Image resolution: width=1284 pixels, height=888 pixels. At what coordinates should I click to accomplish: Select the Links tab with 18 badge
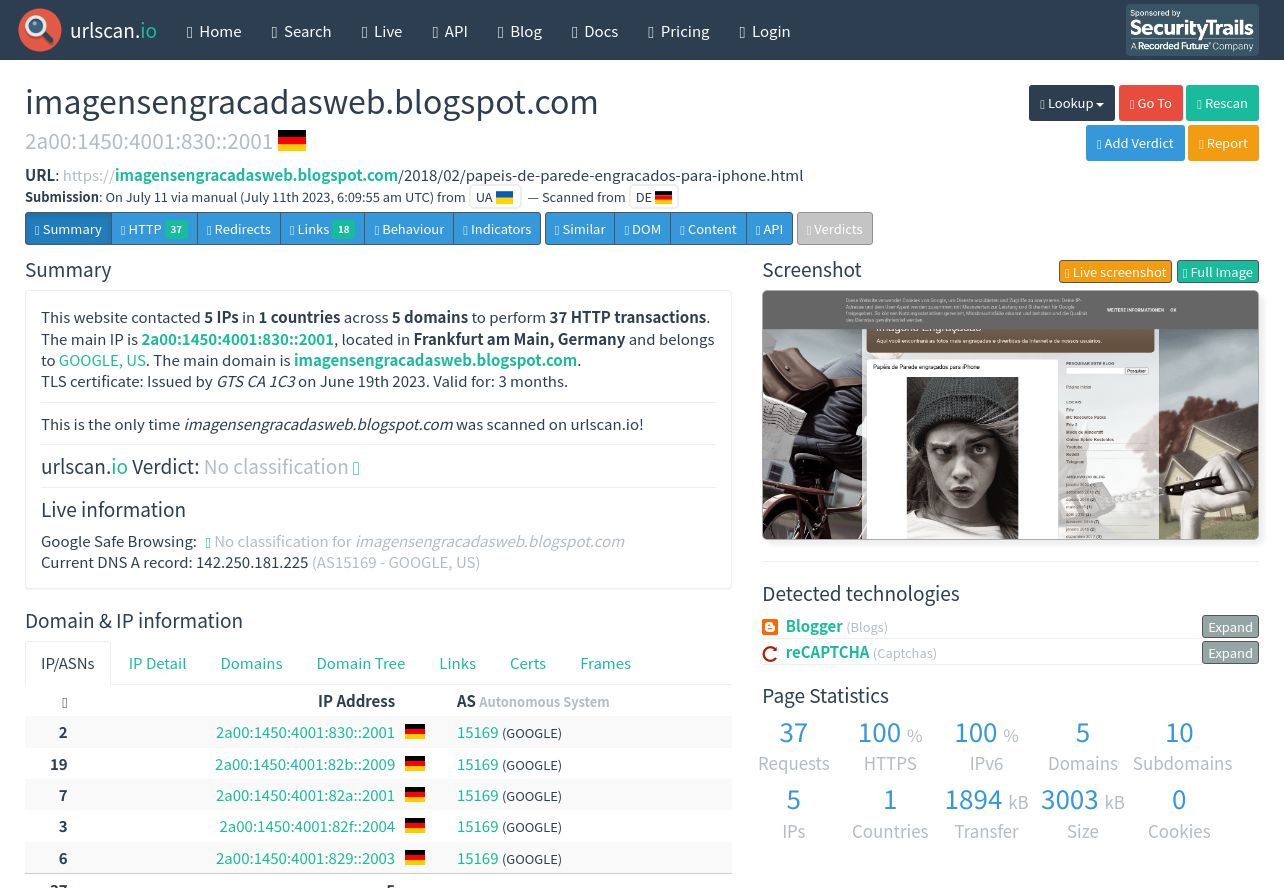point(322,229)
